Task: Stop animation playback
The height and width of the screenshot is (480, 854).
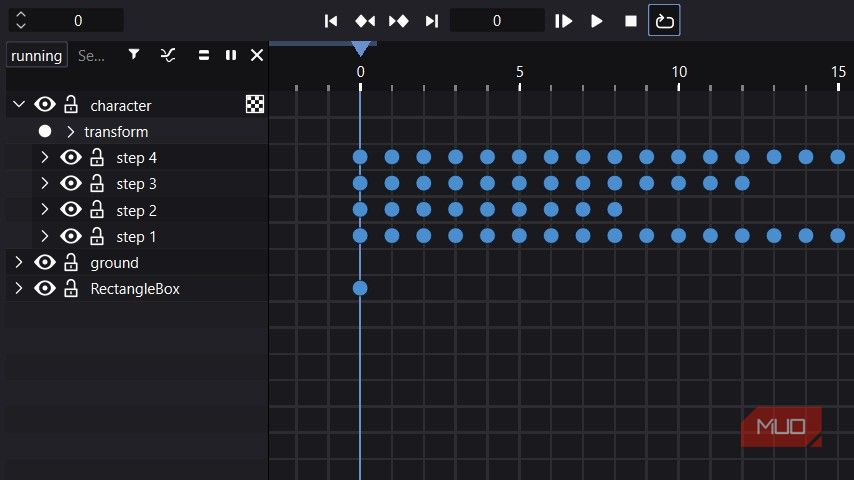Action: click(631, 21)
